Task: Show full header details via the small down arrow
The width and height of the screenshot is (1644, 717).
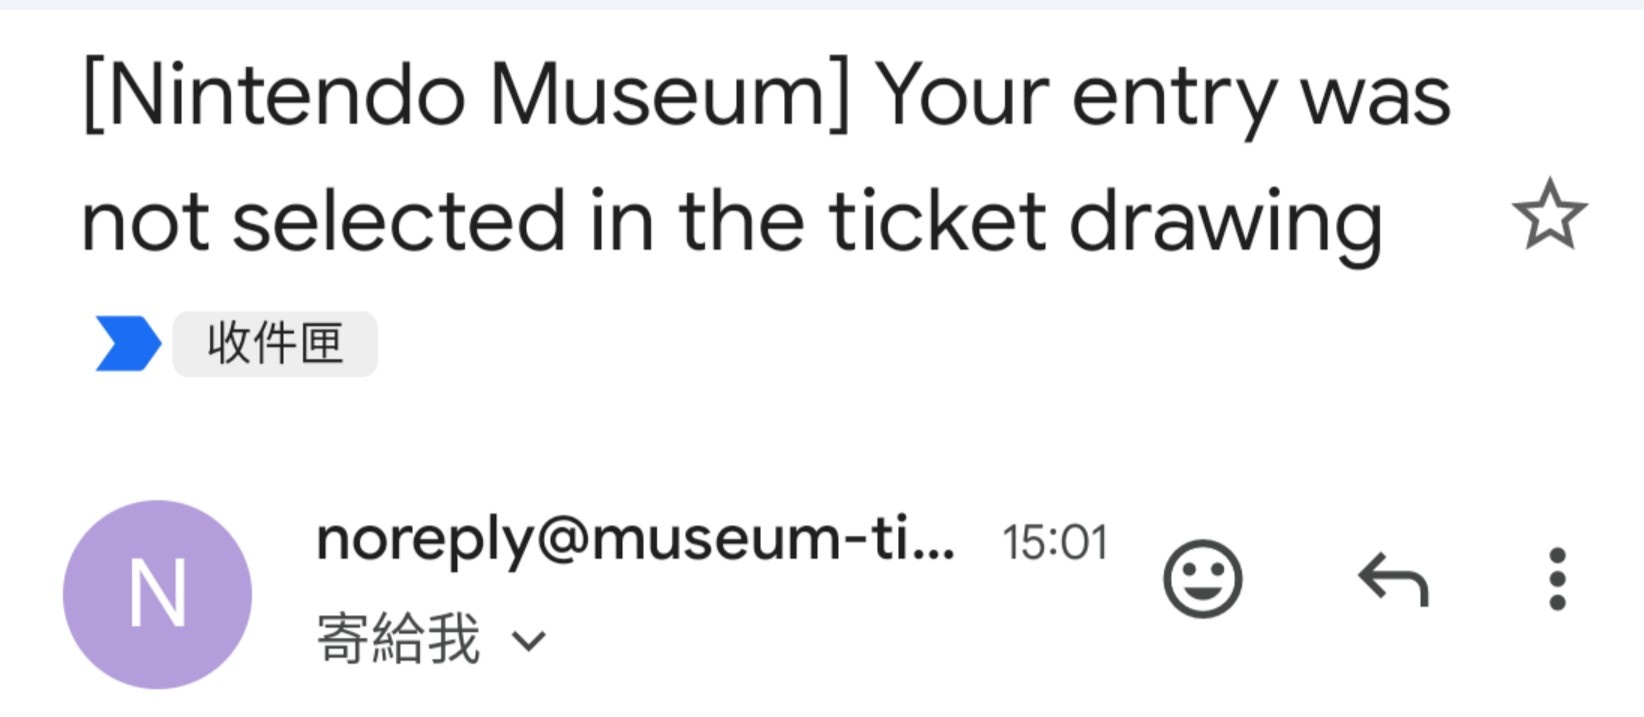Action: (x=529, y=641)
